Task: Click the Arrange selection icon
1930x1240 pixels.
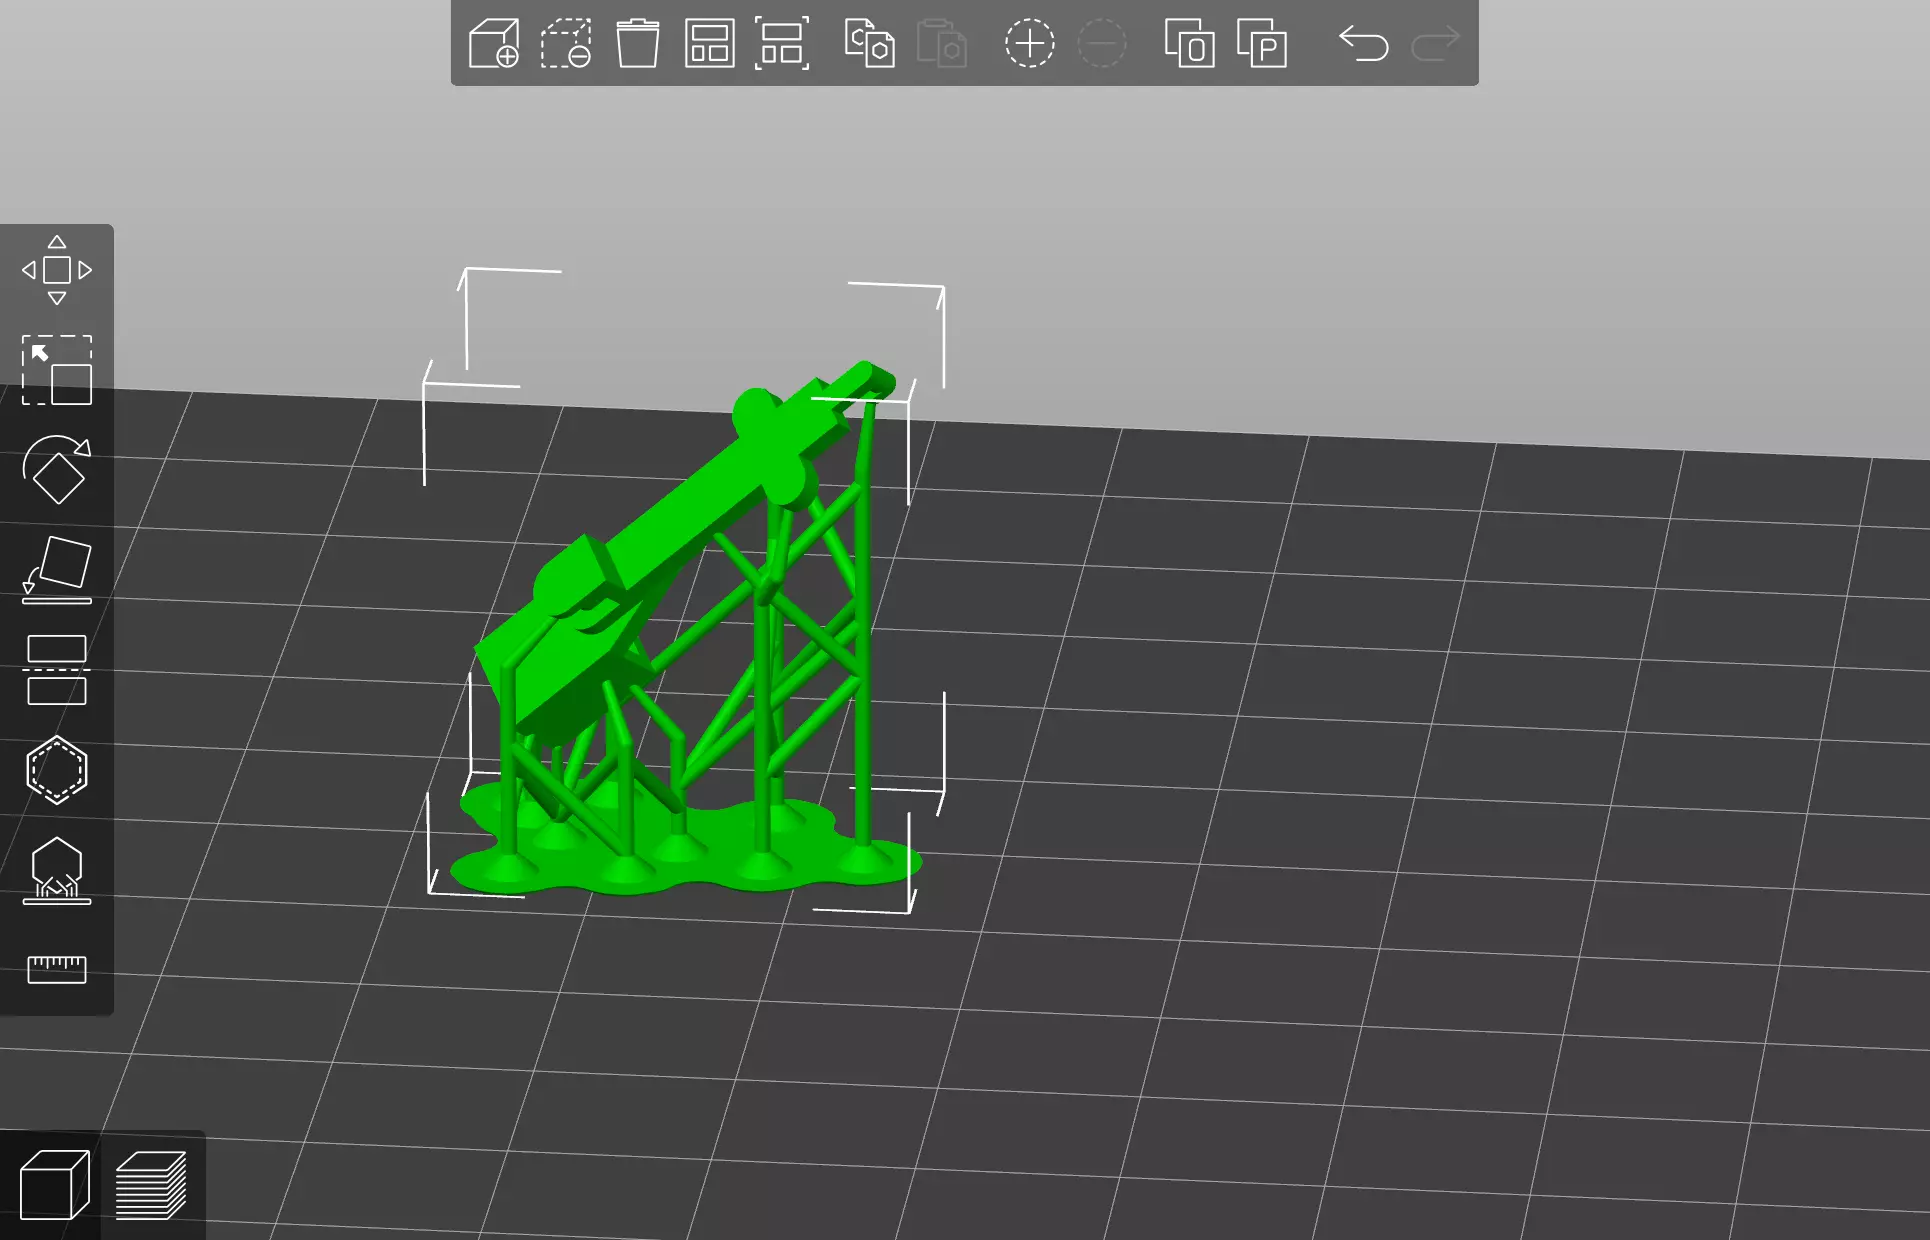Action: (x=781, y=44)
